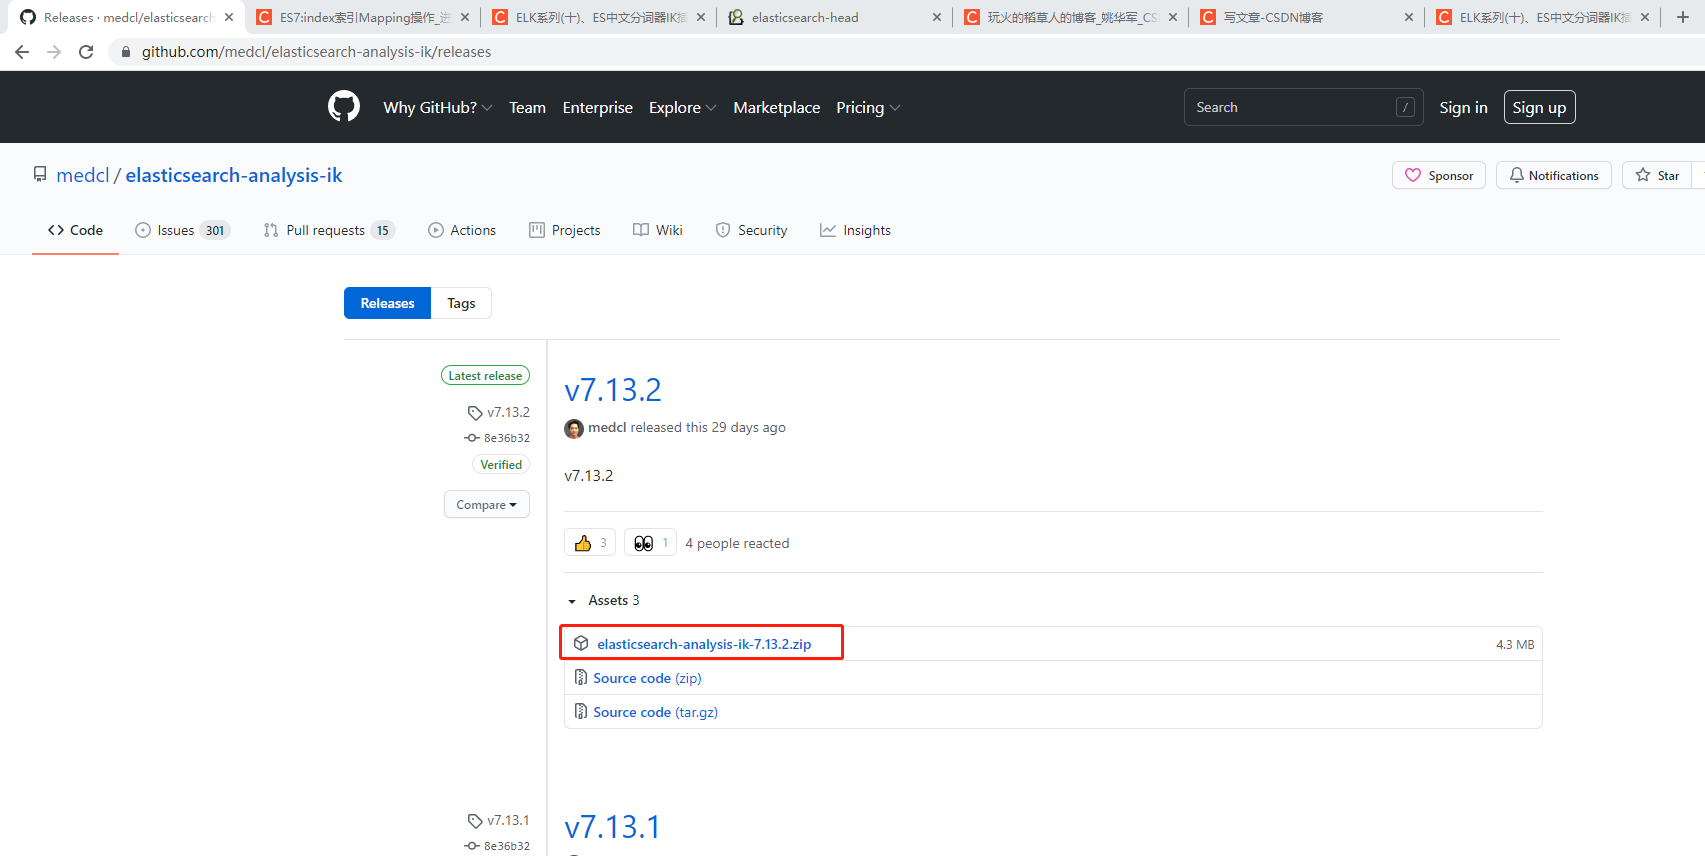This screenshot has height=856, width=1705.
Task: Click file icon beside Source code (tar.gz)
Action: pyautogui.click(x=581, y=712)
